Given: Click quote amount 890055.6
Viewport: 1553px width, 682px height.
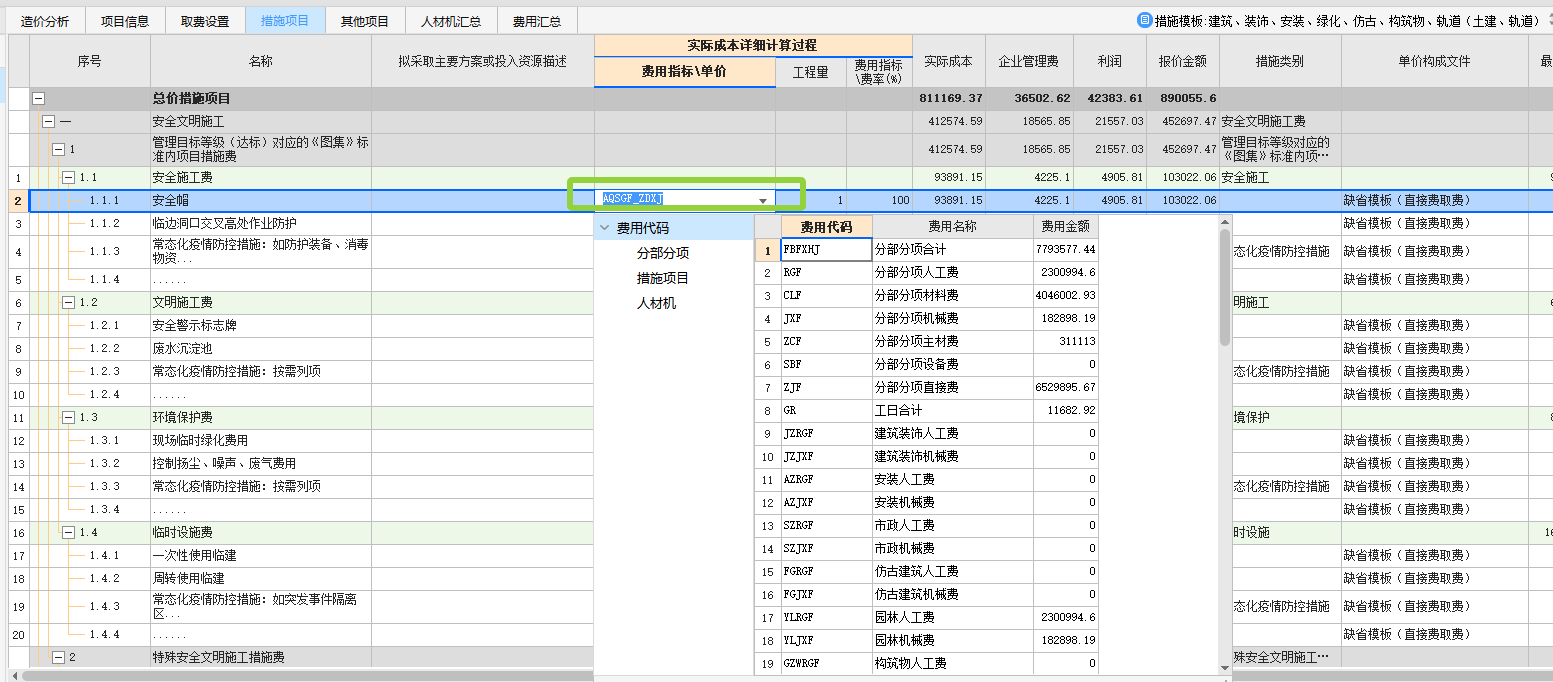Looking at the screenshot, I should click(x=1183, y=99).
